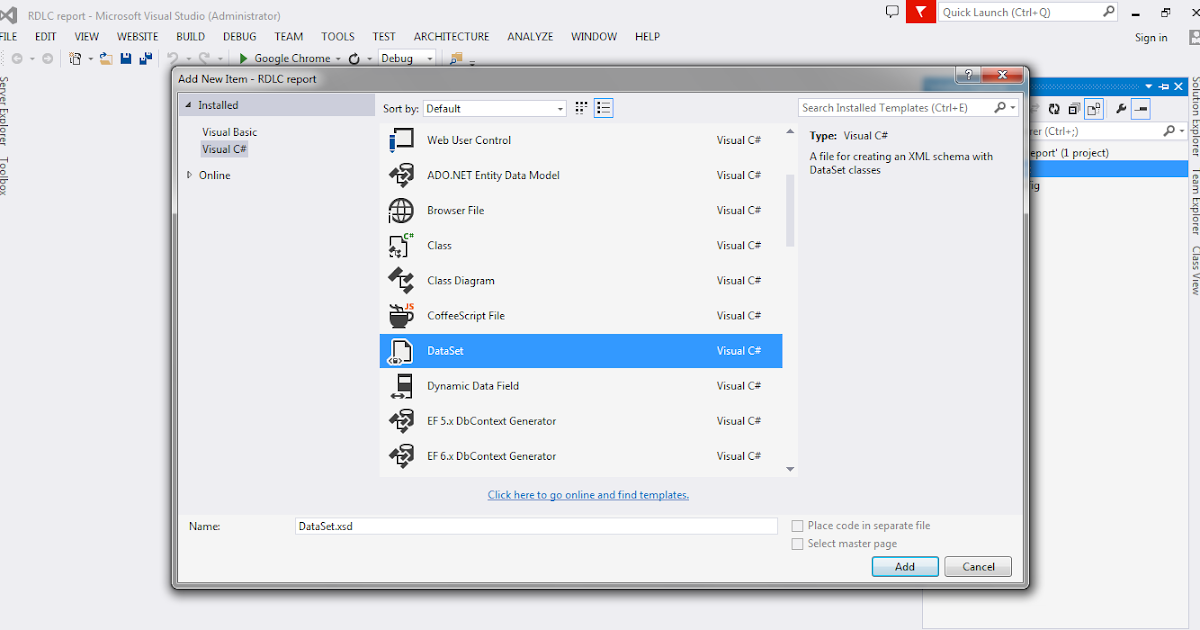Click the red notifications flag icon

tap(919, 12)
